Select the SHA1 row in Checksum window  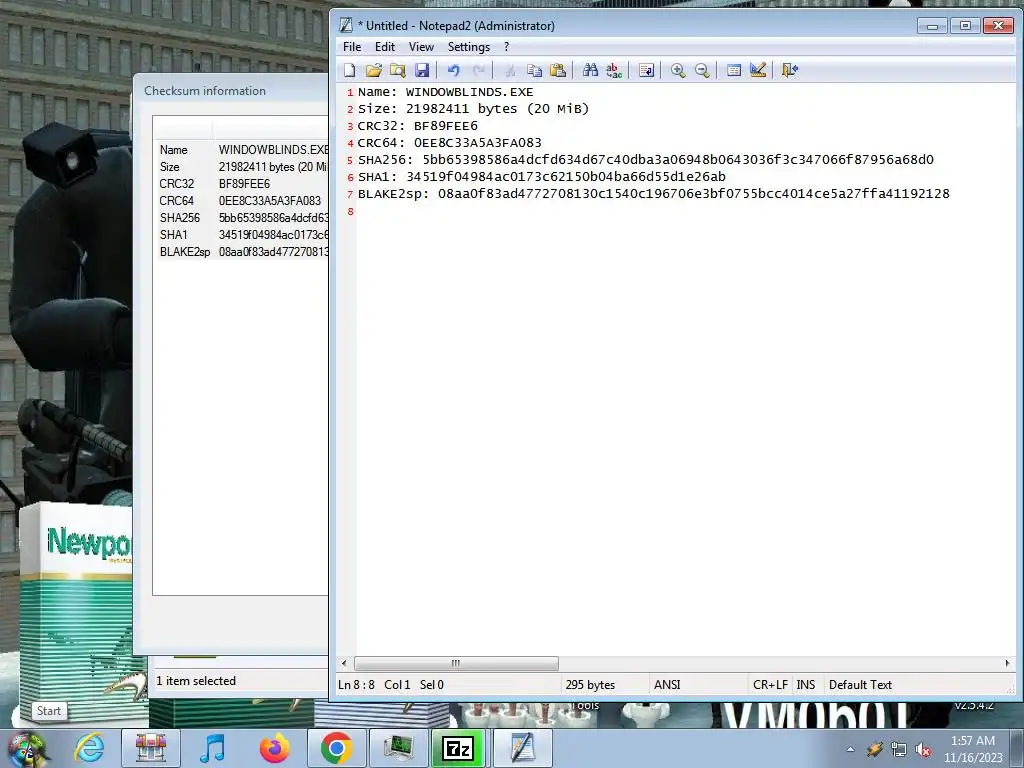coord(243,235)
